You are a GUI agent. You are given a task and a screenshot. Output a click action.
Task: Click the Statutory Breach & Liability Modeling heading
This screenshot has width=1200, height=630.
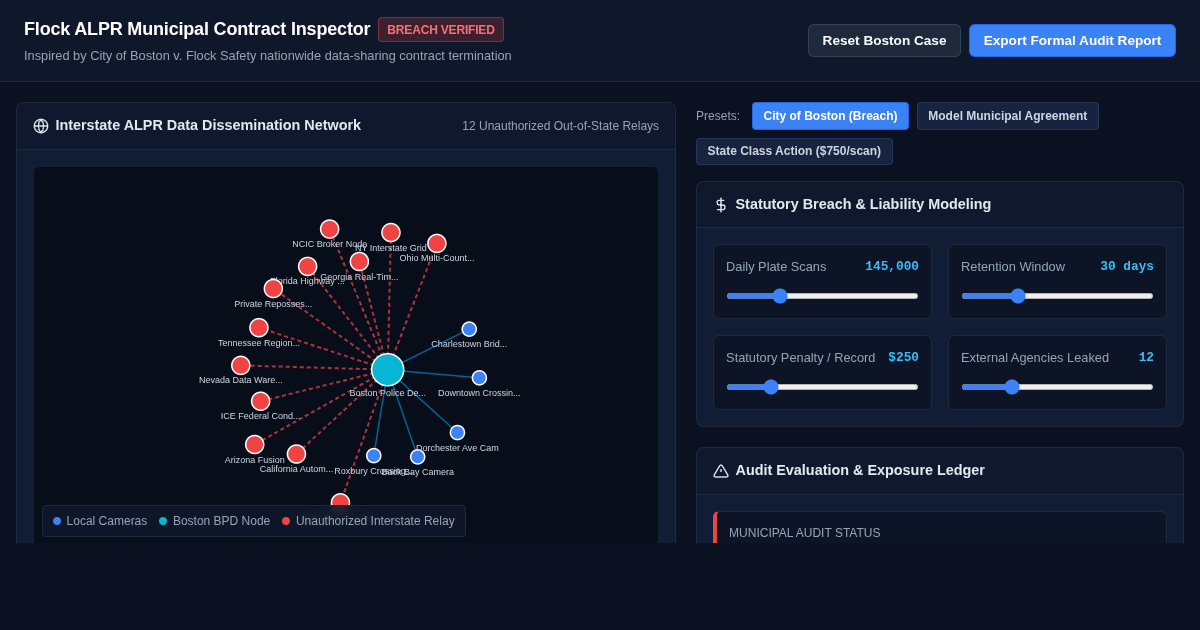[x=863, y=204]
